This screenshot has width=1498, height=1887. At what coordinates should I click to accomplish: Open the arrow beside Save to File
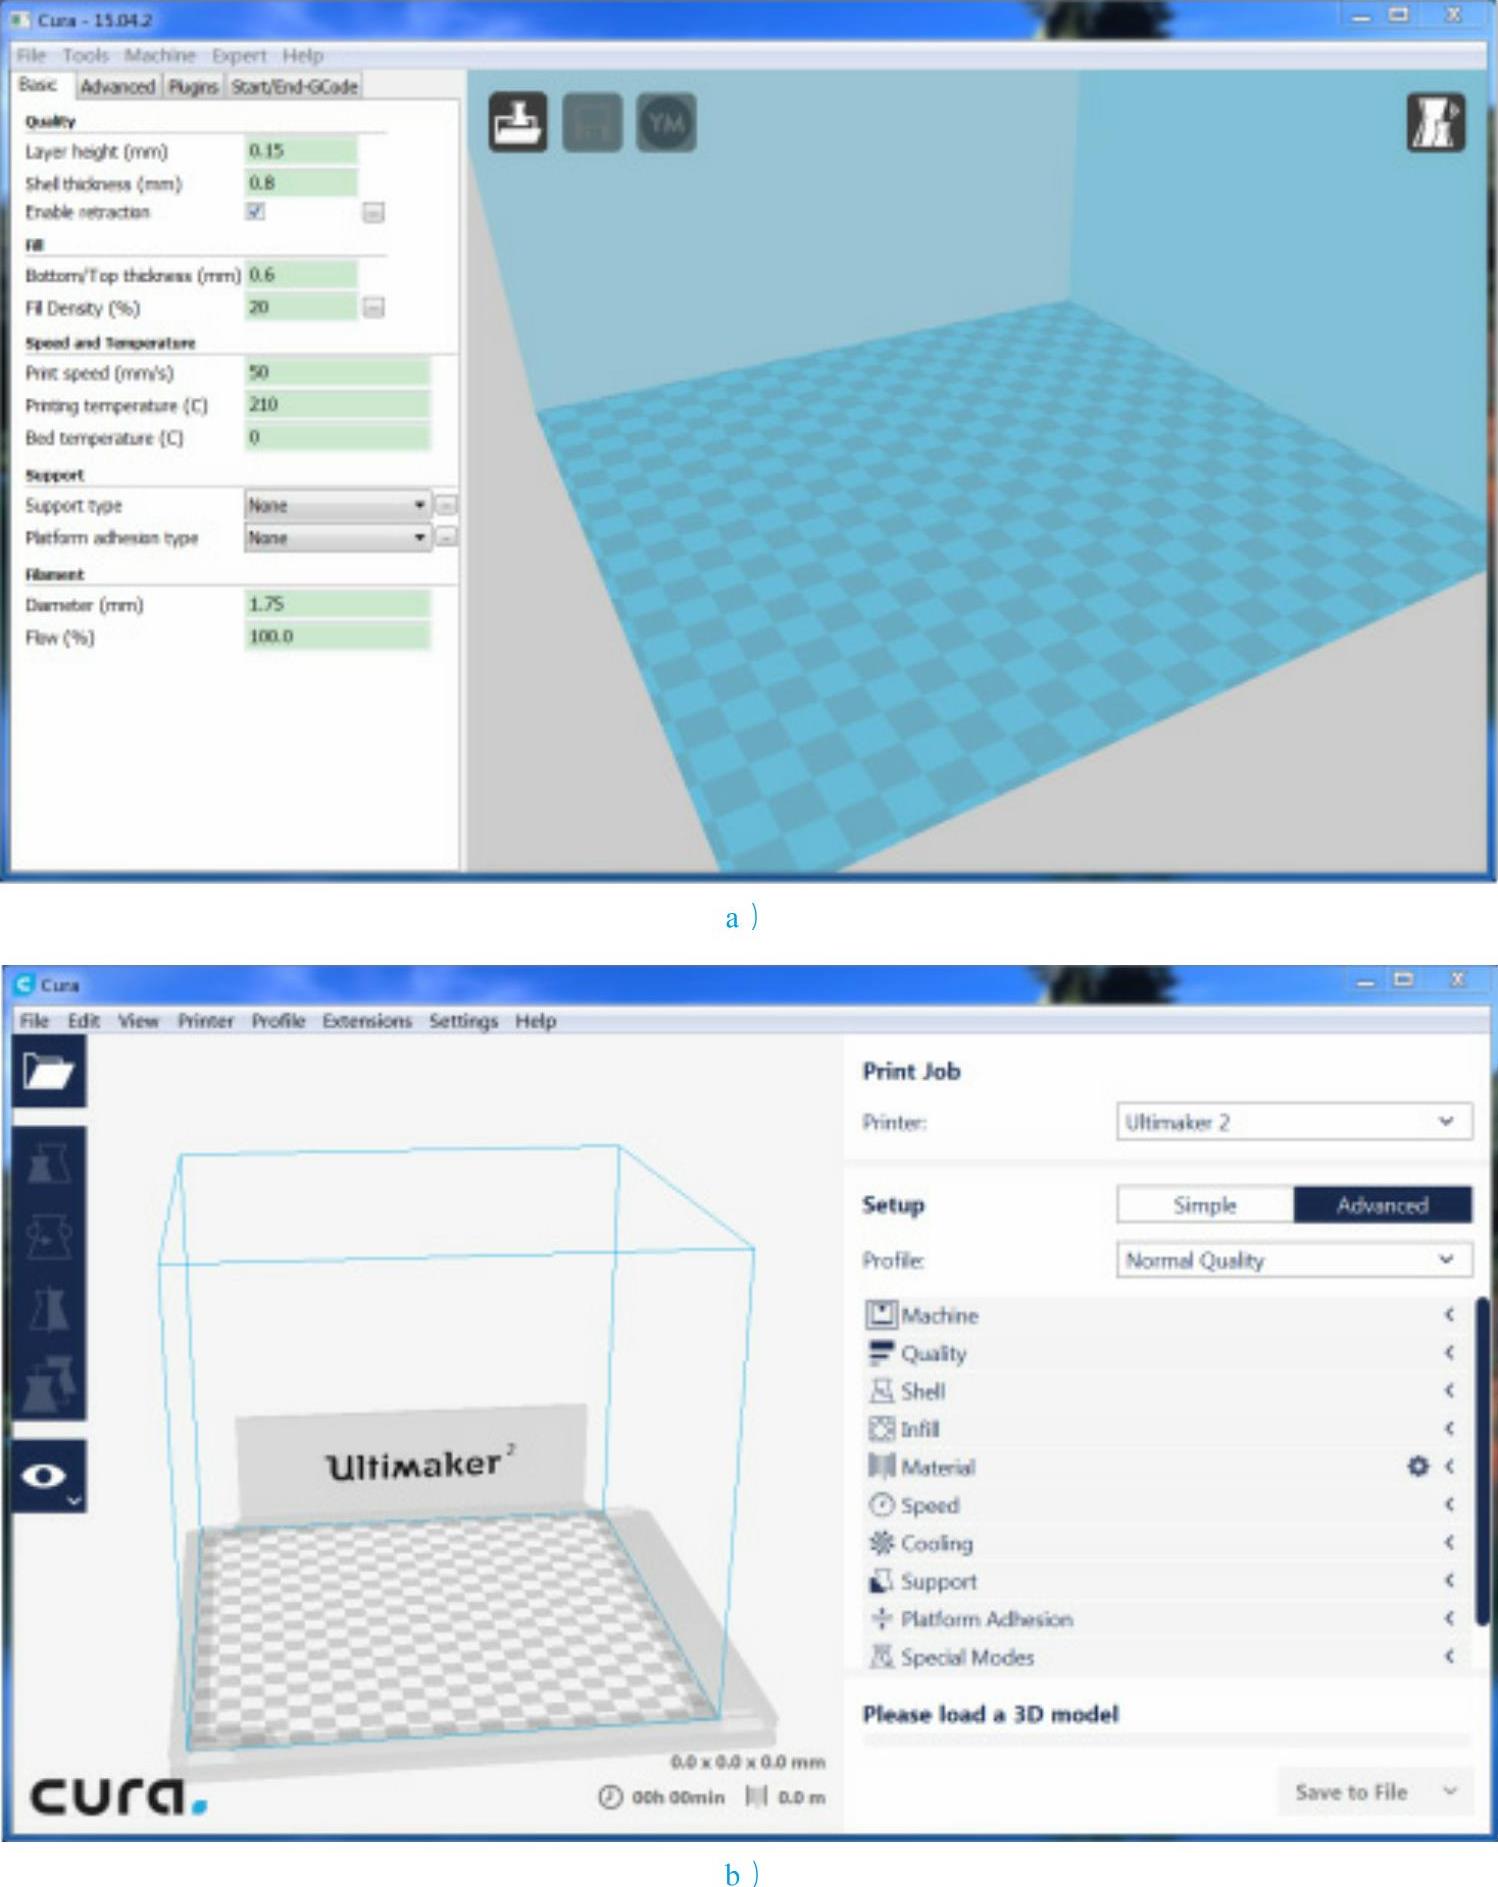(1450, 1791)
